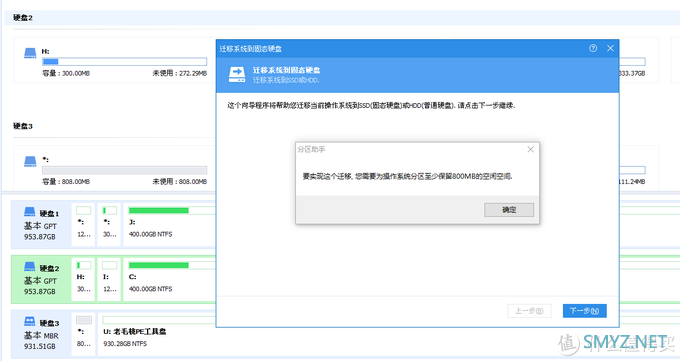Screen dimensions: 680x361
Task: Select the H: partition drive icon under 硬盘2
Action: (30, 53)
